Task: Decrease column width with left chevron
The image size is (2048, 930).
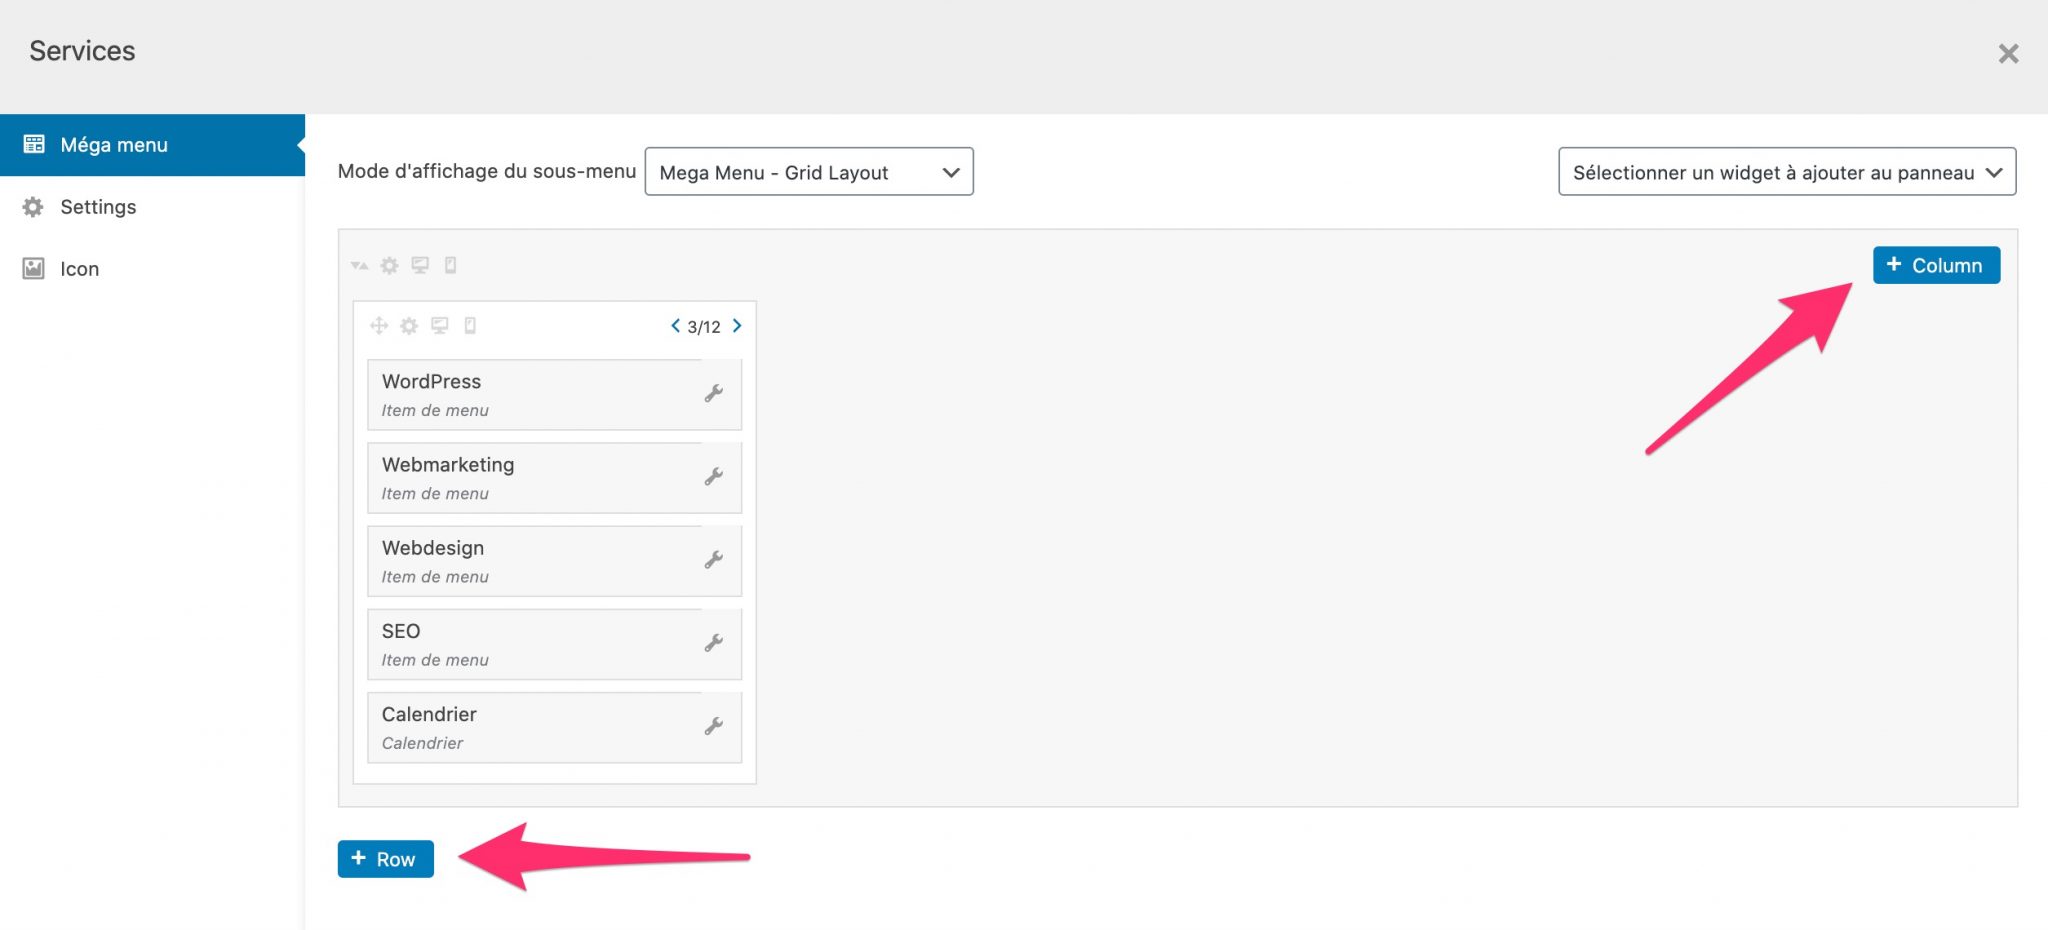Action: (x=676, y=326)
